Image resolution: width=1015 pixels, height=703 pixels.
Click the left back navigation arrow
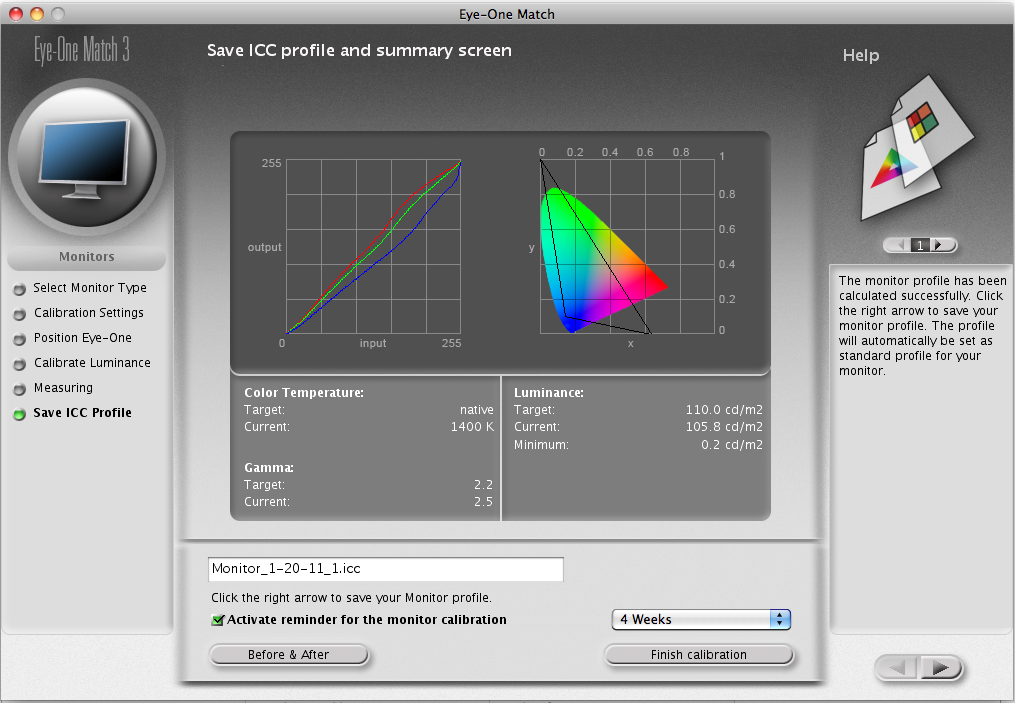pyautogui.click(x=898, y=667)
